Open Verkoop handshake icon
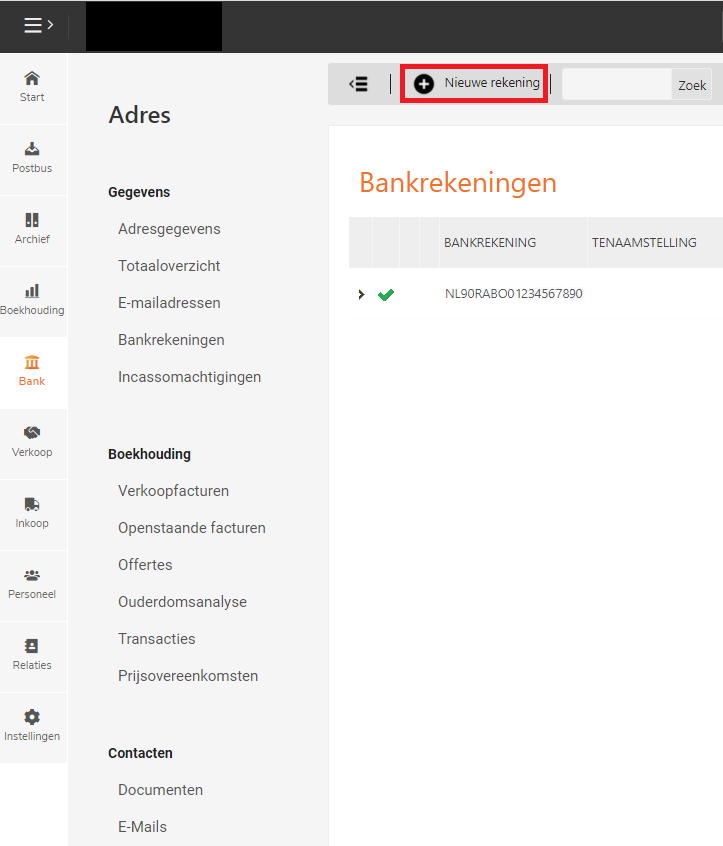This screenshot has height=846, width=723. point(32,434)
